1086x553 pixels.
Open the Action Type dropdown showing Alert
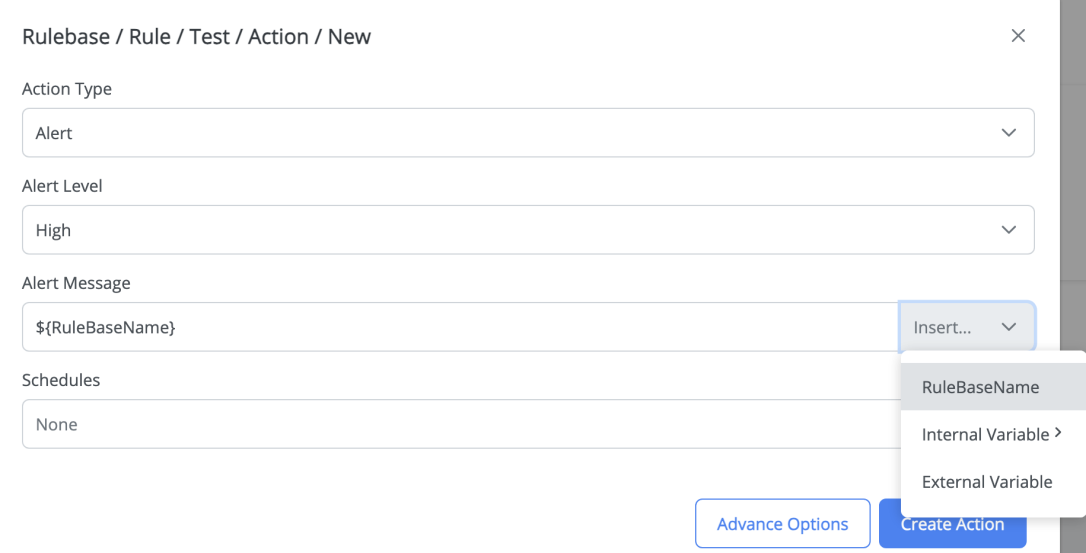500,133
